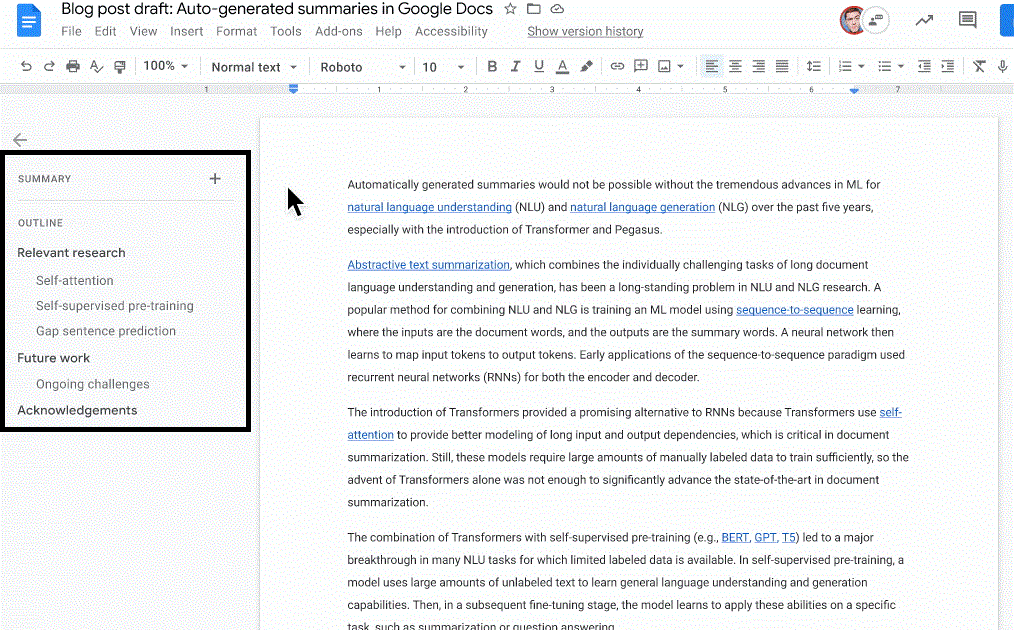Open the Normal text style dropdown
Screen dimensions: 1014x630
coord(254,67)
